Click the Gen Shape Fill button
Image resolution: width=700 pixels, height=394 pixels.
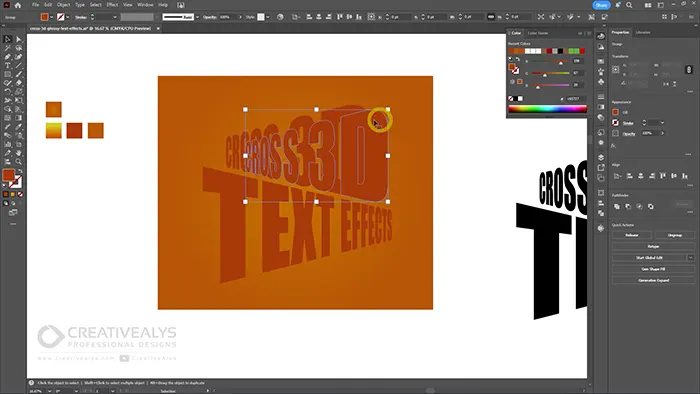pos(653,269)
